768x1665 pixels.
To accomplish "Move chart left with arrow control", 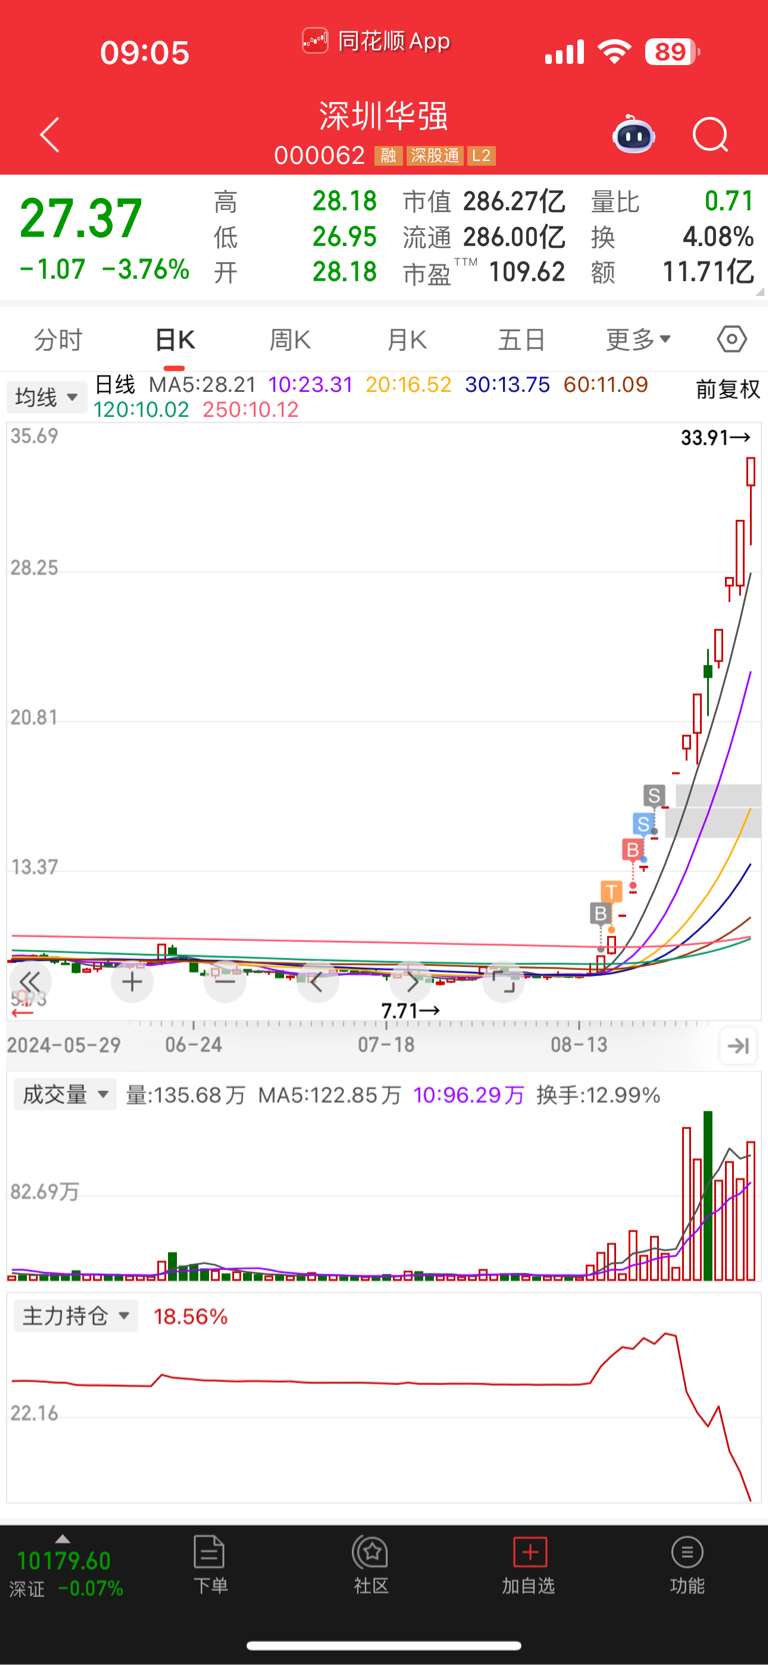I will (317, 982).
